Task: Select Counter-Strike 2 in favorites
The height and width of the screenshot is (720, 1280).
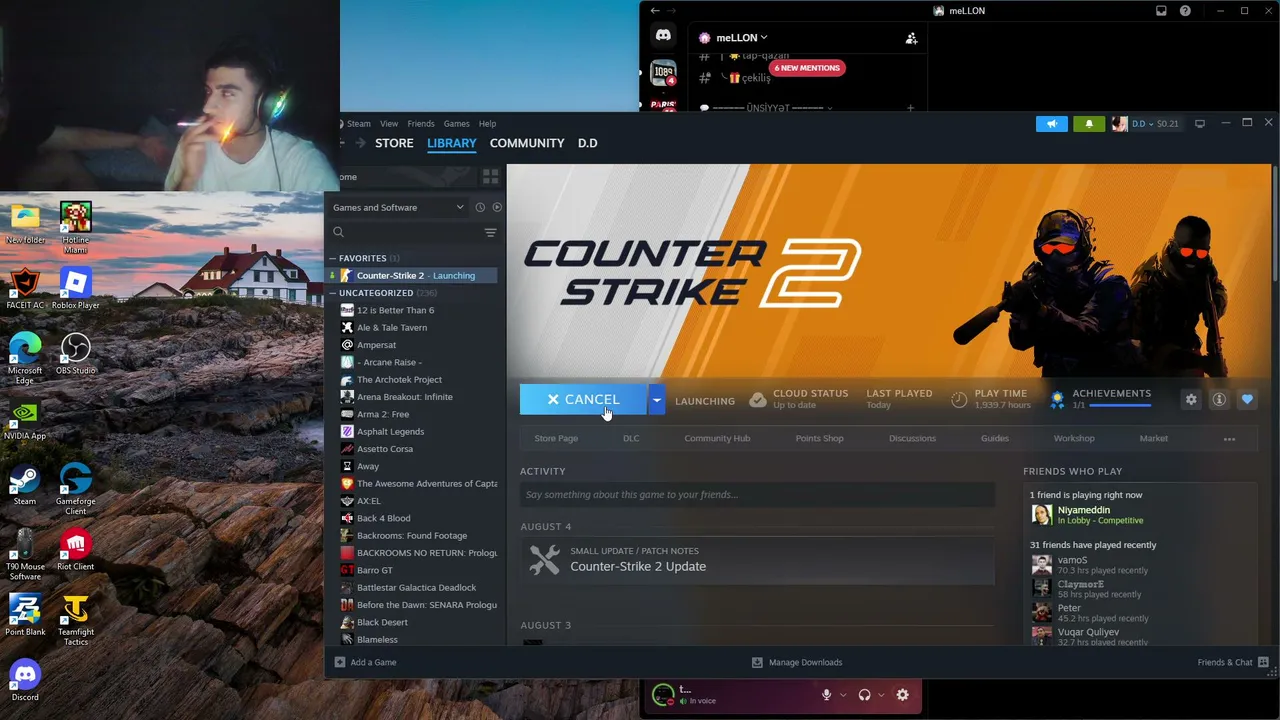Action: coord(413,276)
